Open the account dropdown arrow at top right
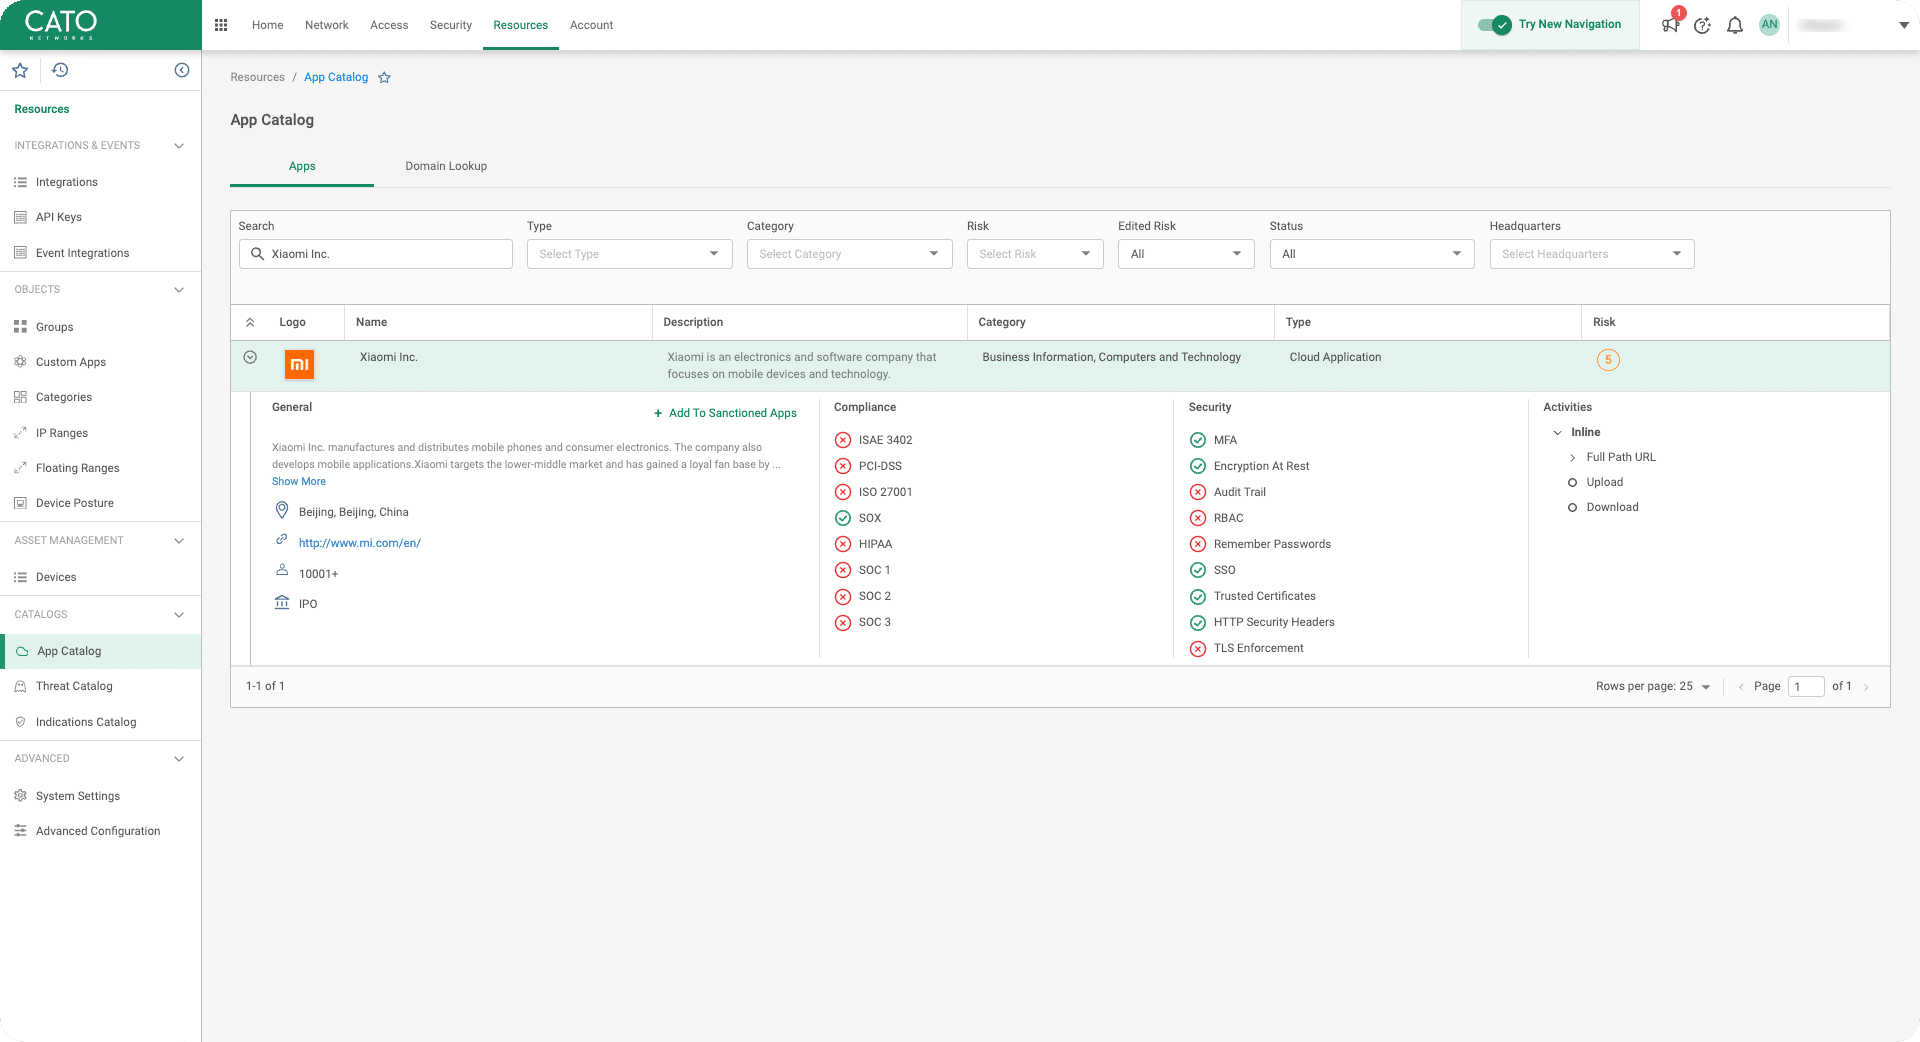Image resolution: width=1920 pixels, height=1042 pixels. (x=1904, y=25)
